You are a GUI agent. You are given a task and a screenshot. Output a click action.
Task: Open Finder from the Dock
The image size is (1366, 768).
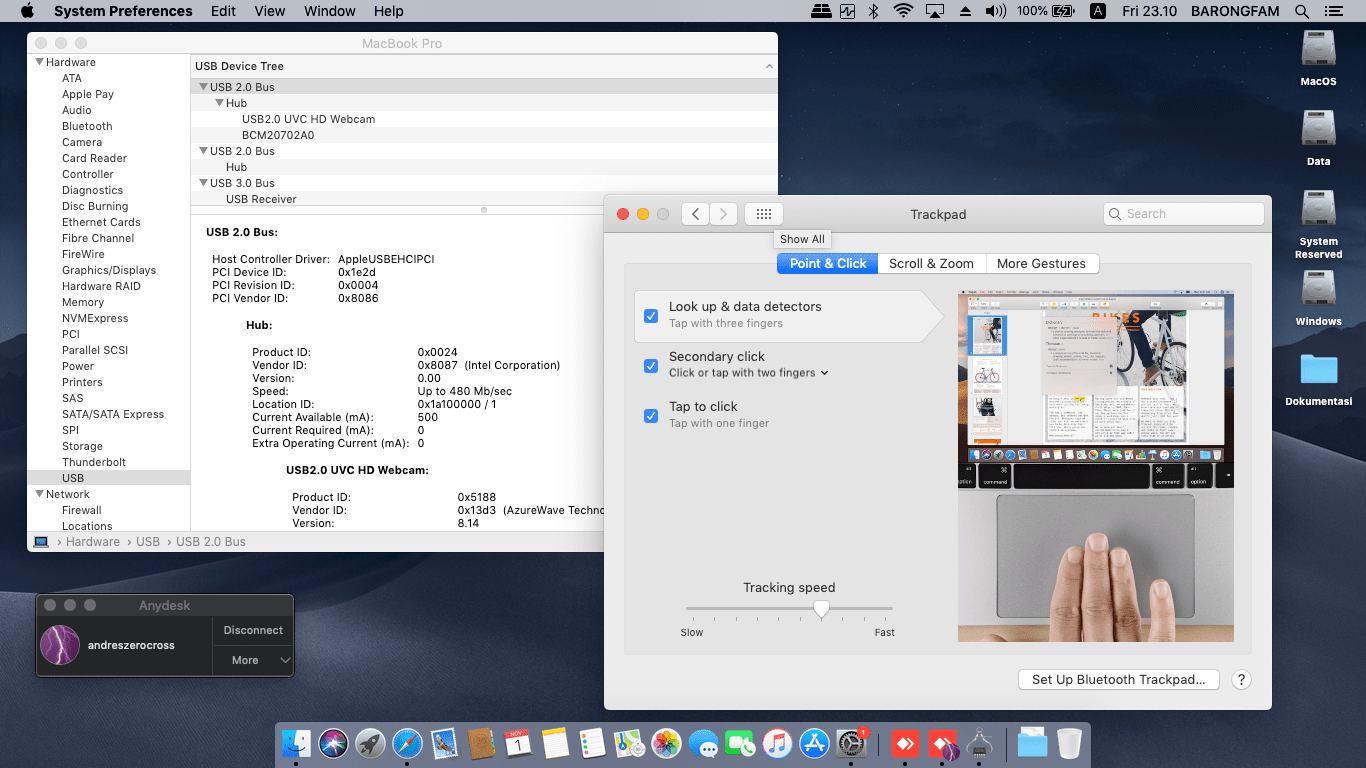pyautogui.click(x=296, y=743)
